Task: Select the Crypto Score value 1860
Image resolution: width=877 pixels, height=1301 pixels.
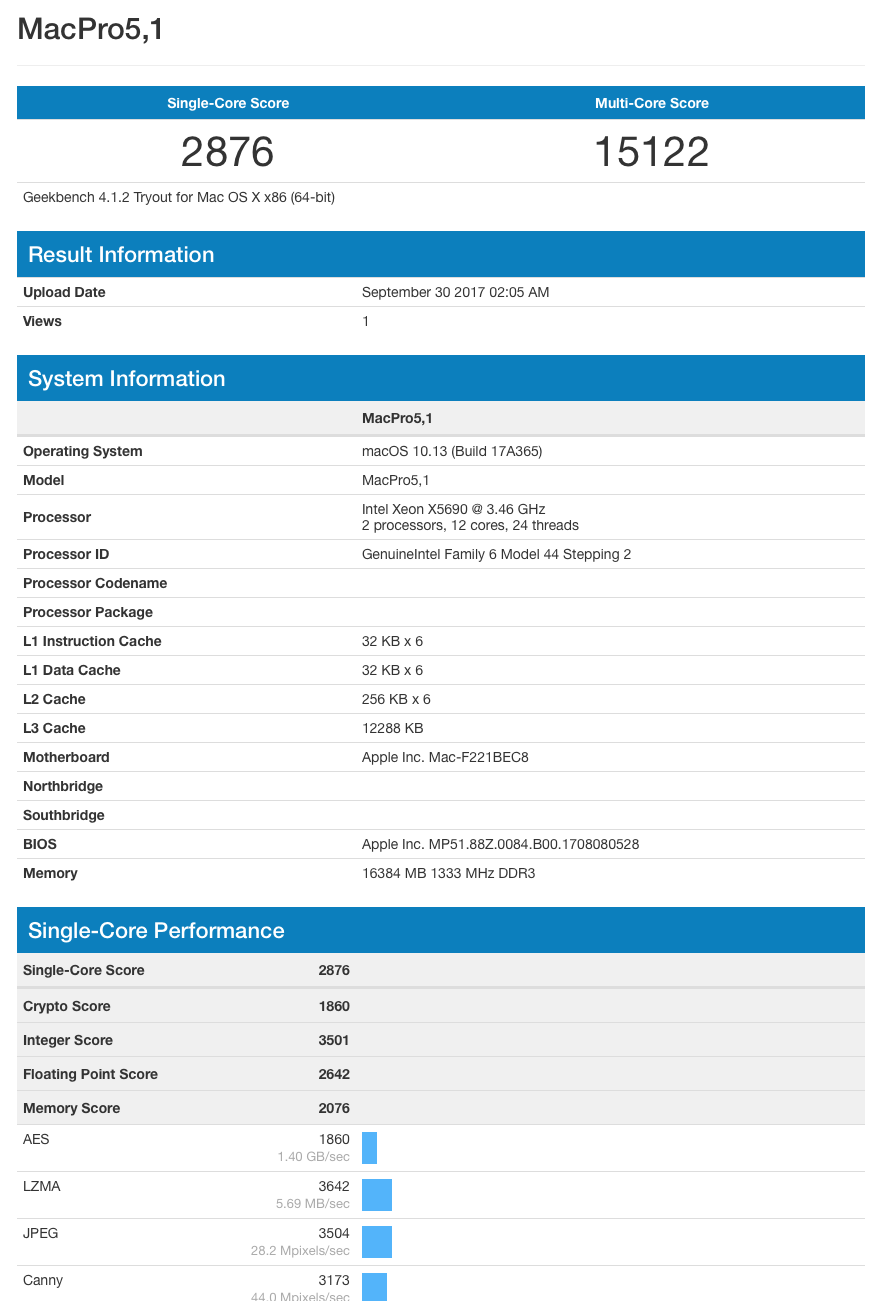Action: (334, 1006)
